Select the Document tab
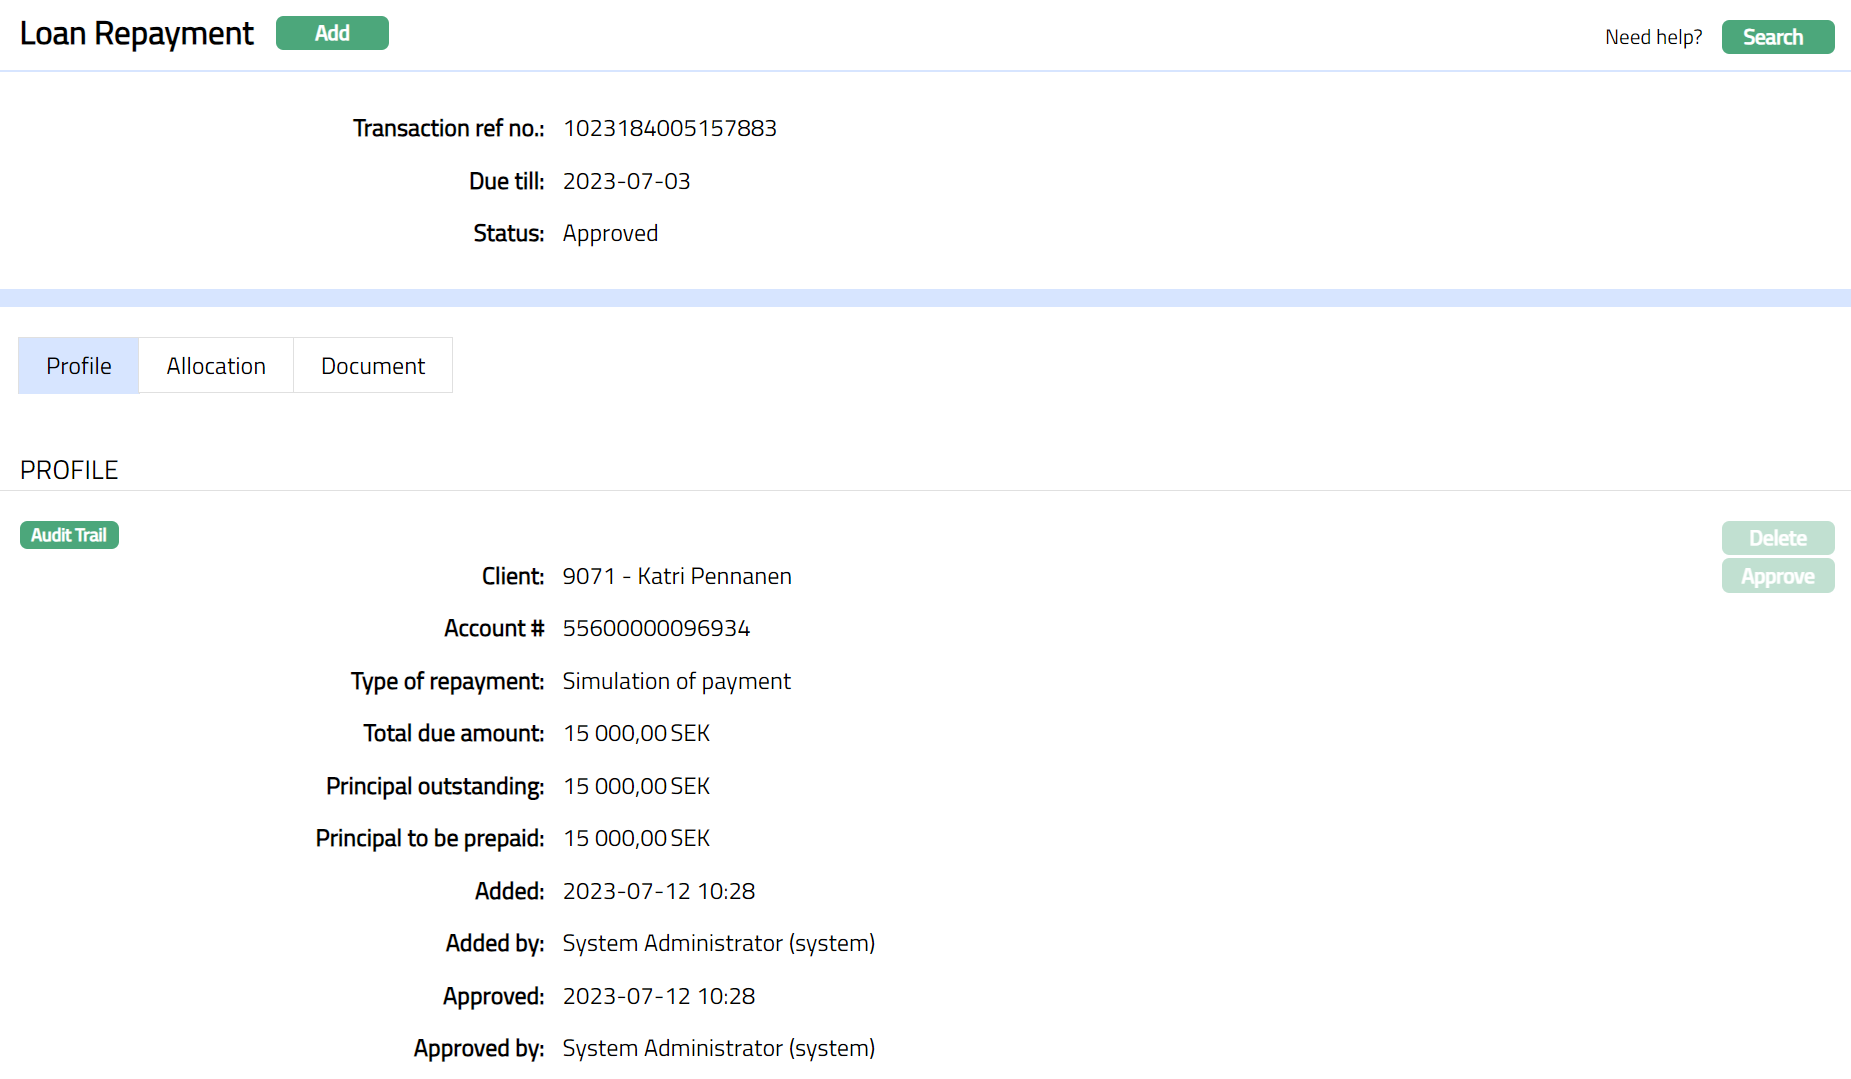The width and height of the screenshot is (1851, 1079). 373,366
